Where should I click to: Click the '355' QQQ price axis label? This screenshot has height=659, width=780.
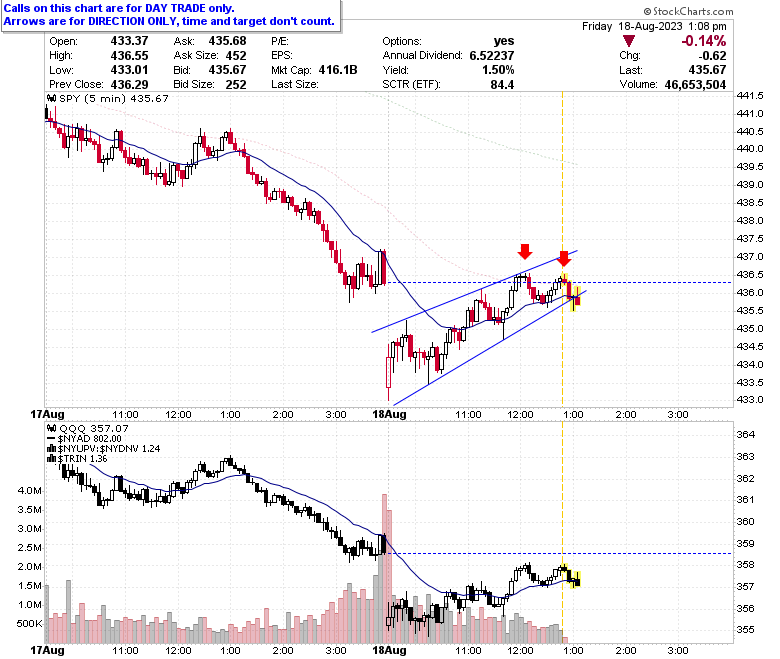click(745, 630)
